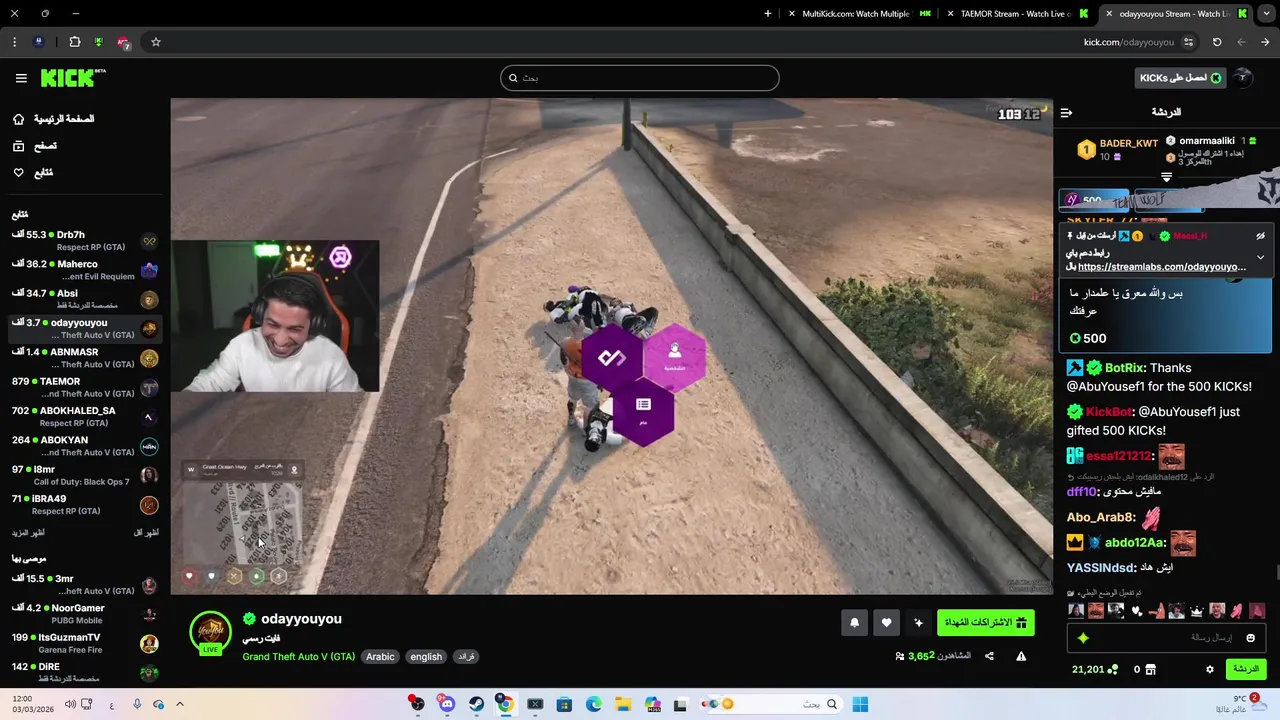Screen dimensions: 1280x720
Task: Toggle the taskbar microphone icon
Action: click(x=137, y=704)
